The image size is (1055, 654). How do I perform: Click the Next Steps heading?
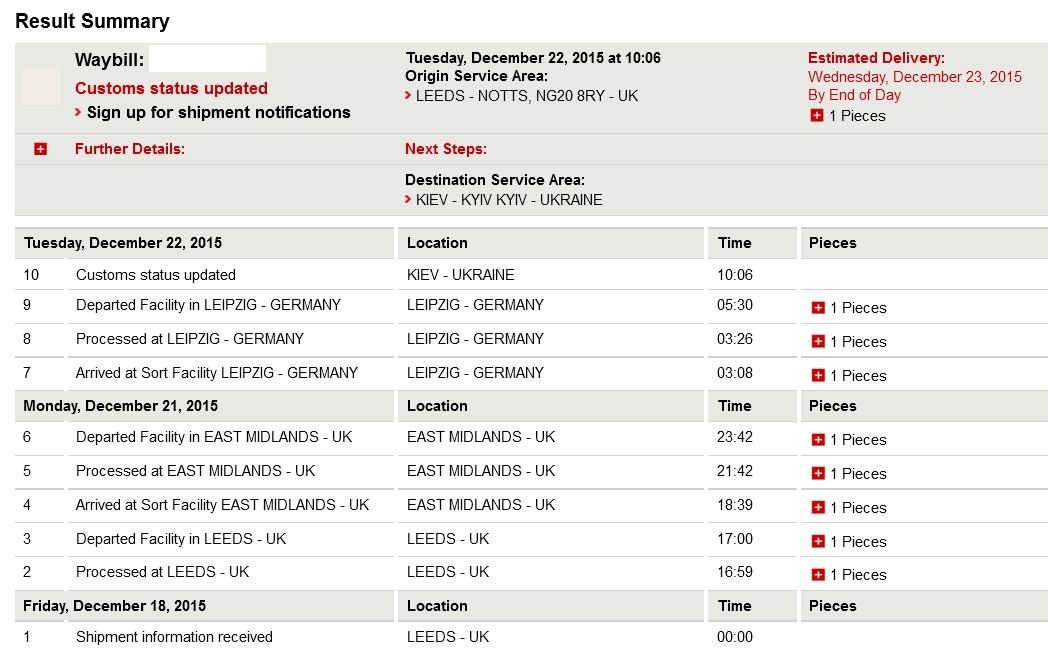[445, 149]
